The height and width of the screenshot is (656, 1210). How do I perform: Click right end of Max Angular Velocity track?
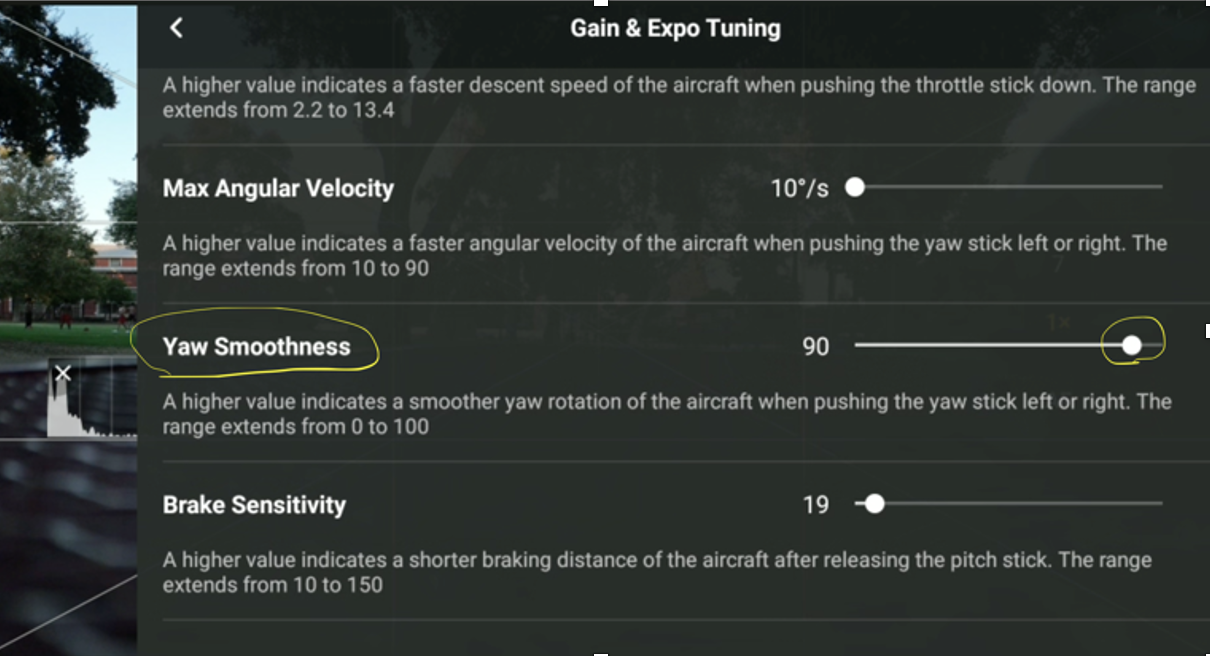(x=1160, y=187)
